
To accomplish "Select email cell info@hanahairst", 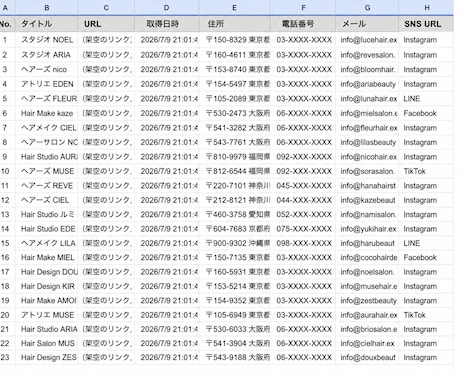I will coord(367,186).
